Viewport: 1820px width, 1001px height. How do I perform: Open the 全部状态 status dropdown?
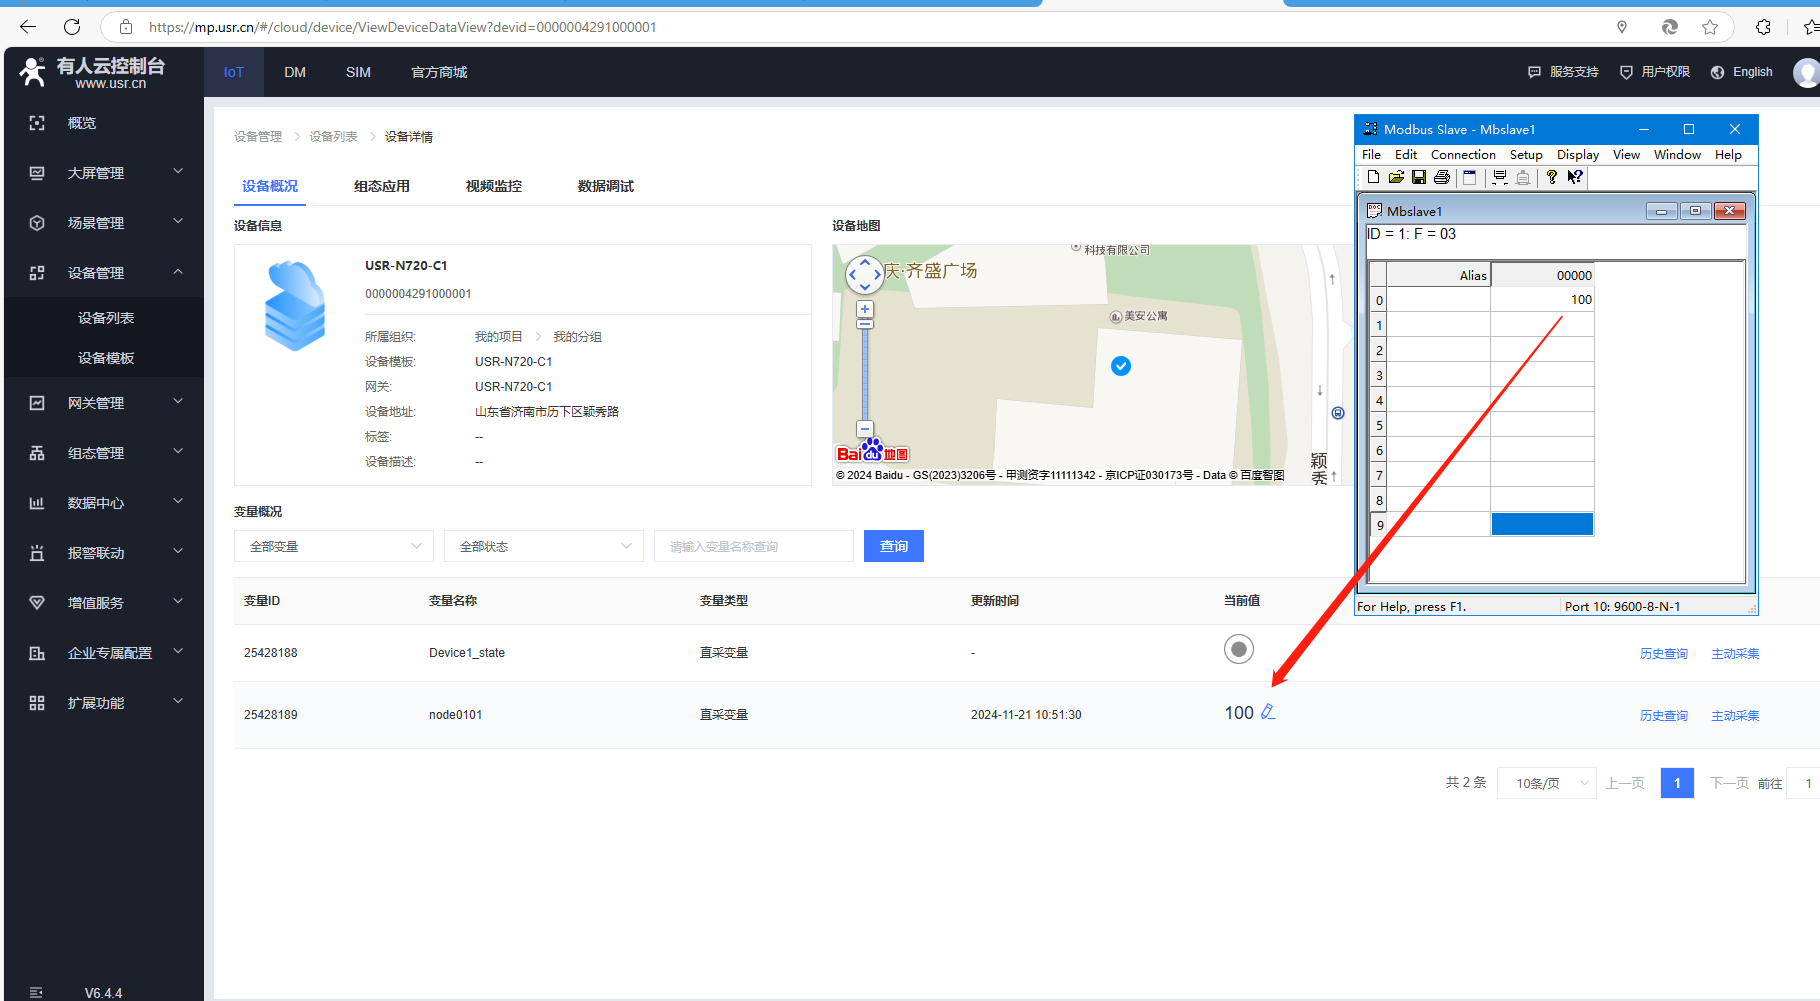(x=544, y=546)
